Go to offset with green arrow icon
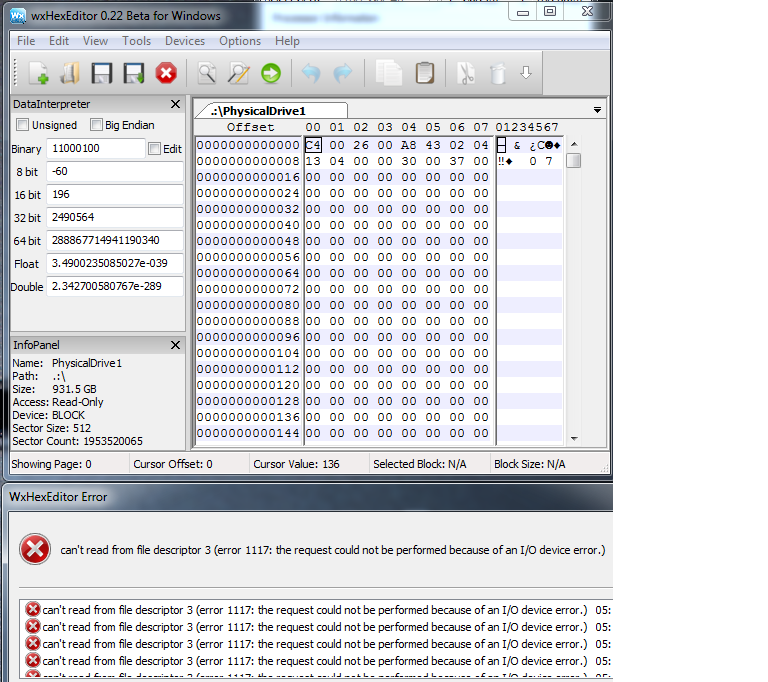The height and width of the screenshot is (682, 768). coord(271,73)
